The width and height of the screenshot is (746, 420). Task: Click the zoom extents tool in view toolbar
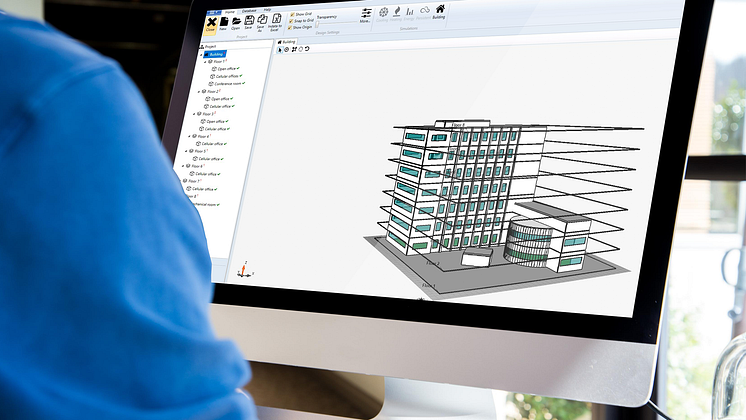[294, 49]
